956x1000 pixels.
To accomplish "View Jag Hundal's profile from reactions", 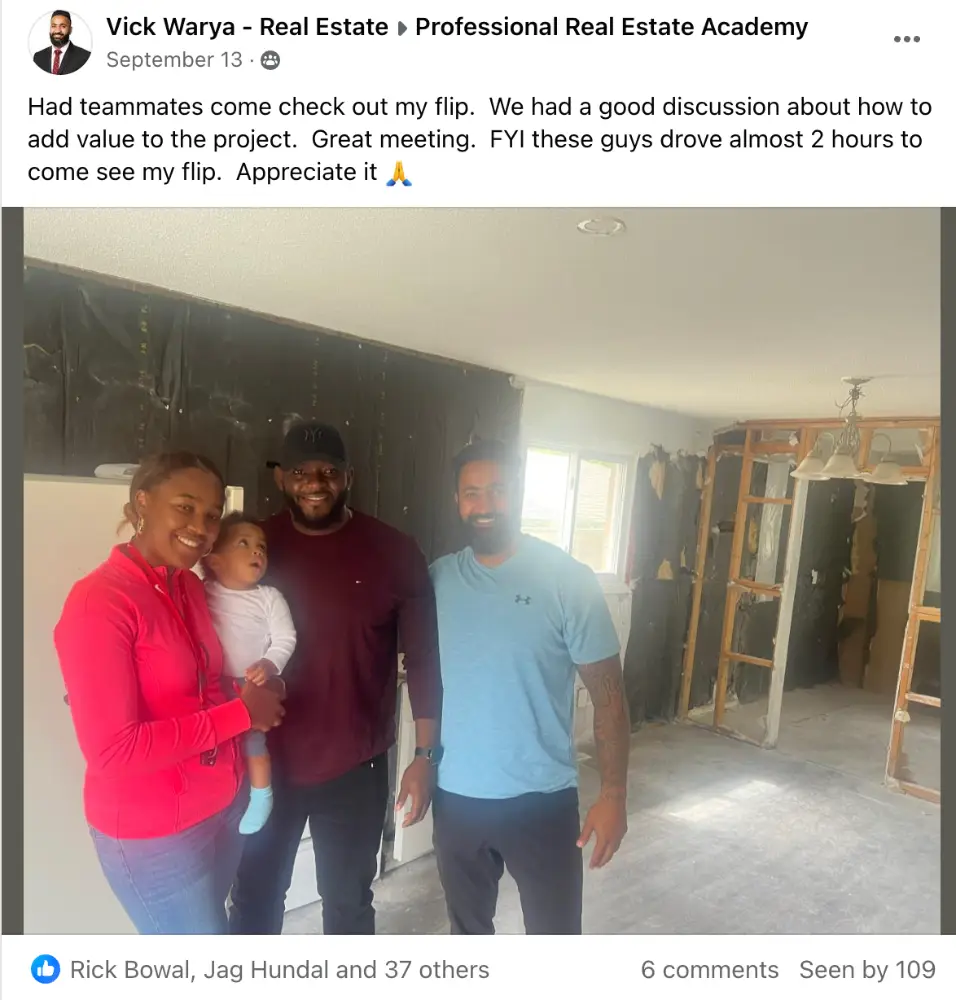I will pyautogui.click(x=267, y=969).
